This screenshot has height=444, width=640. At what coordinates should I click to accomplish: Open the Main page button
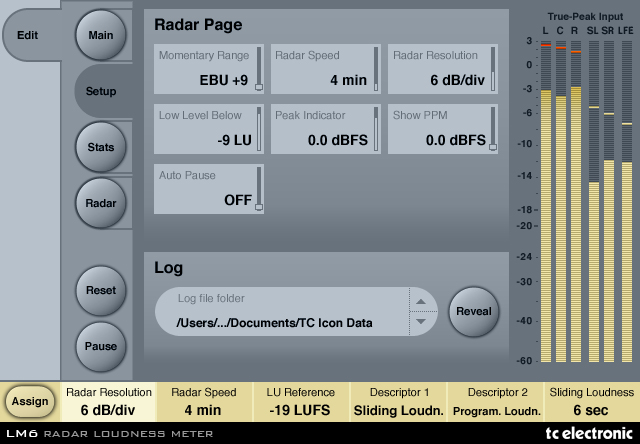[100, 35]
